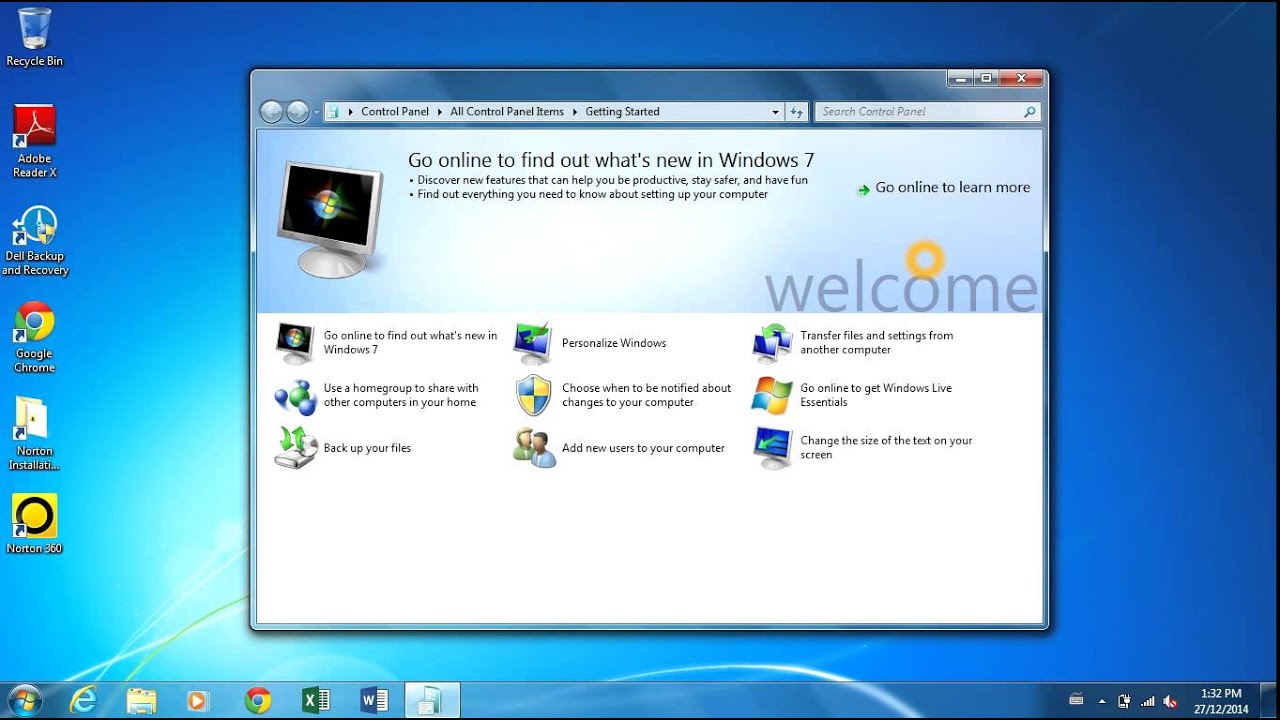1280x720 pixels.
Task: Click the muted speaker volume tray icon
Action: click(1171, 701)
